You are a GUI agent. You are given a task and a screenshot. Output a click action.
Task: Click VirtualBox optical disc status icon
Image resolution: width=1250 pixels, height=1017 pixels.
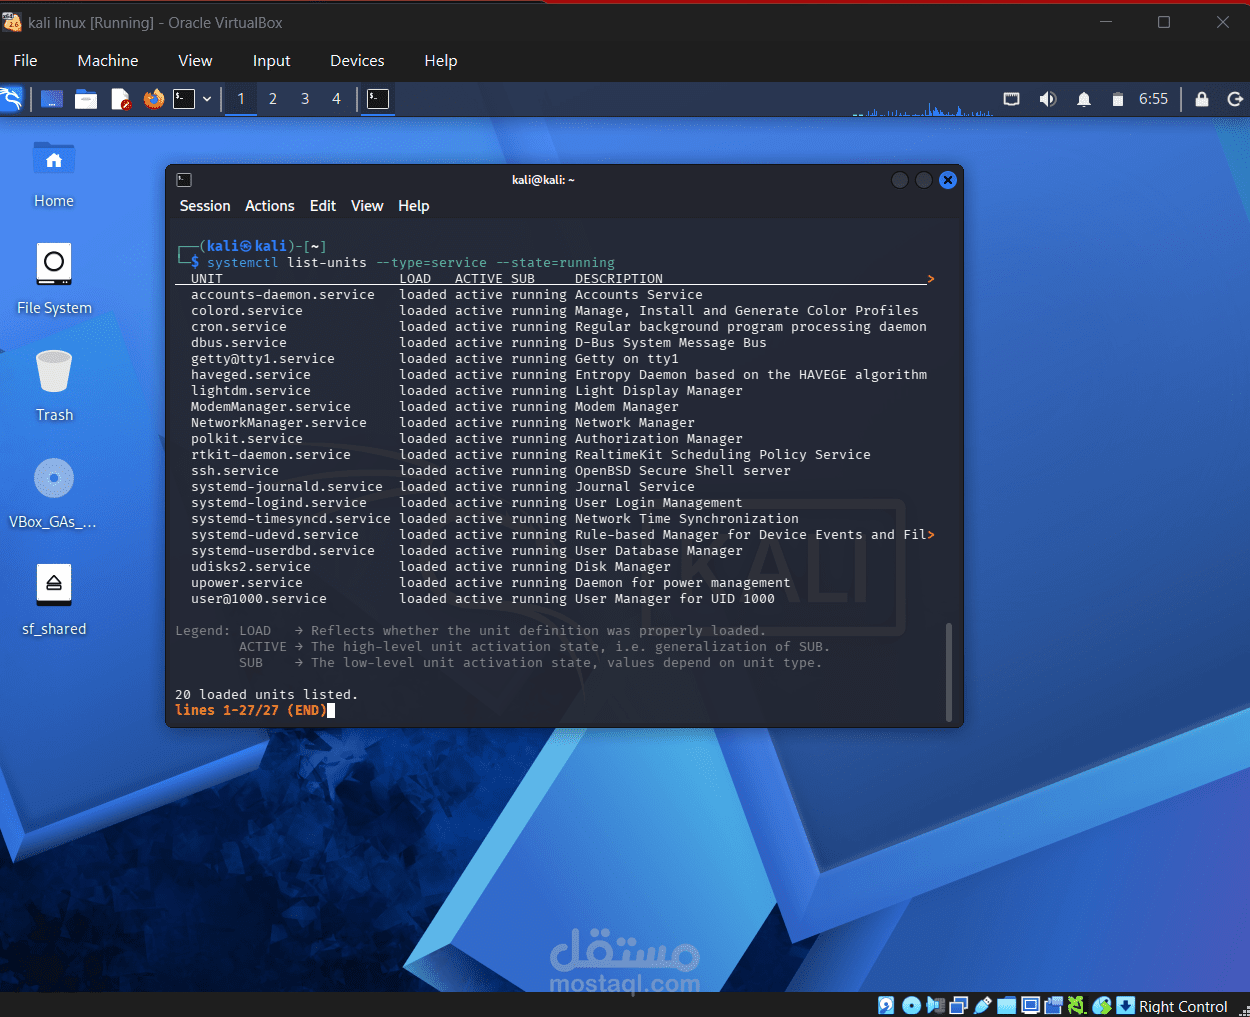(x=911, y=1006)
